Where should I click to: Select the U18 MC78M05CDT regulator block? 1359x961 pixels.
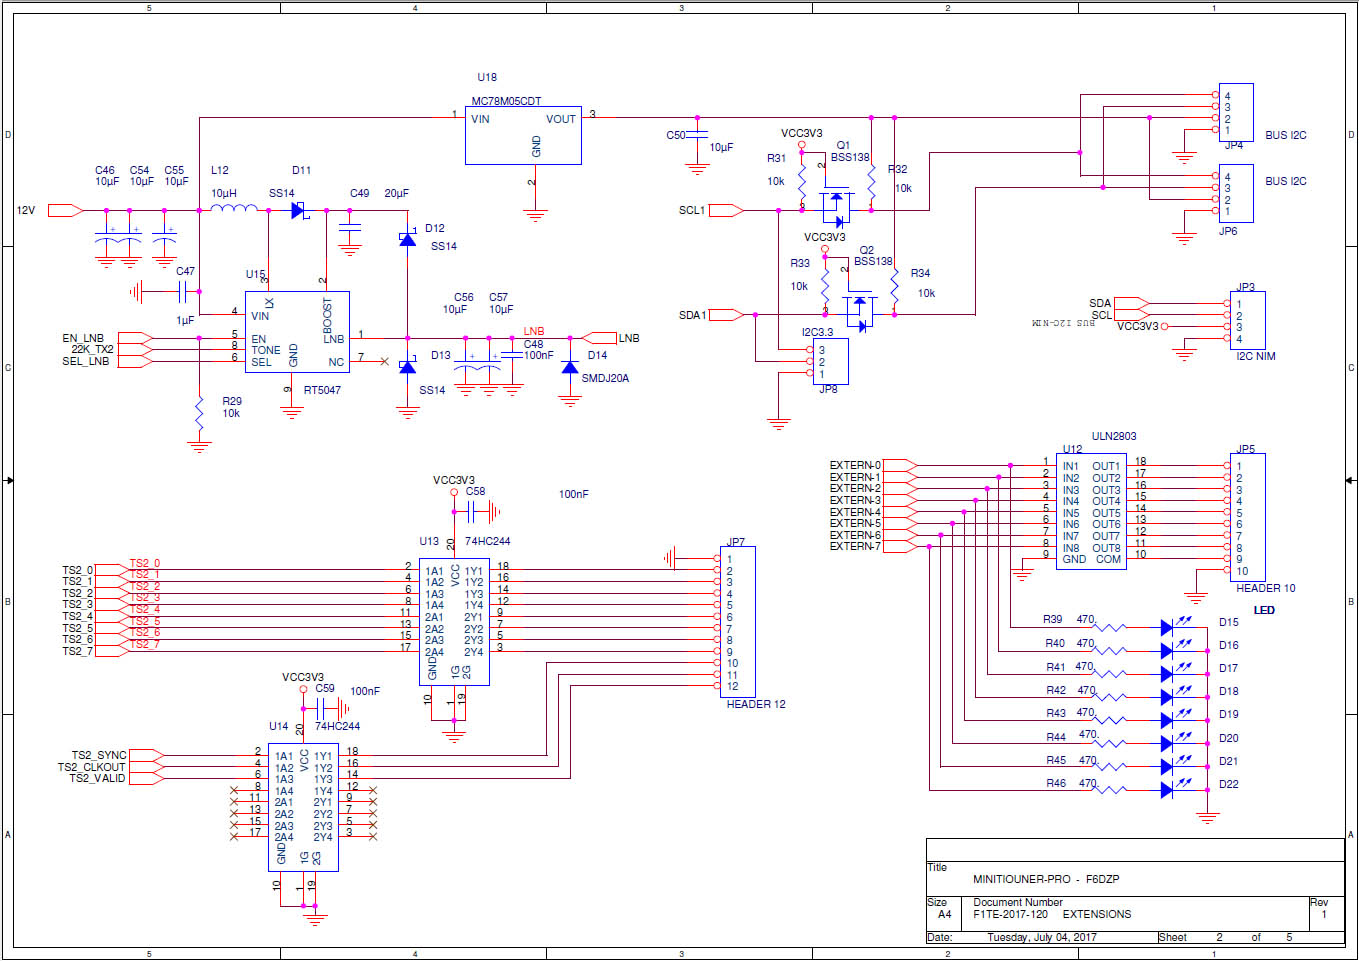click(x=523, y=136)
